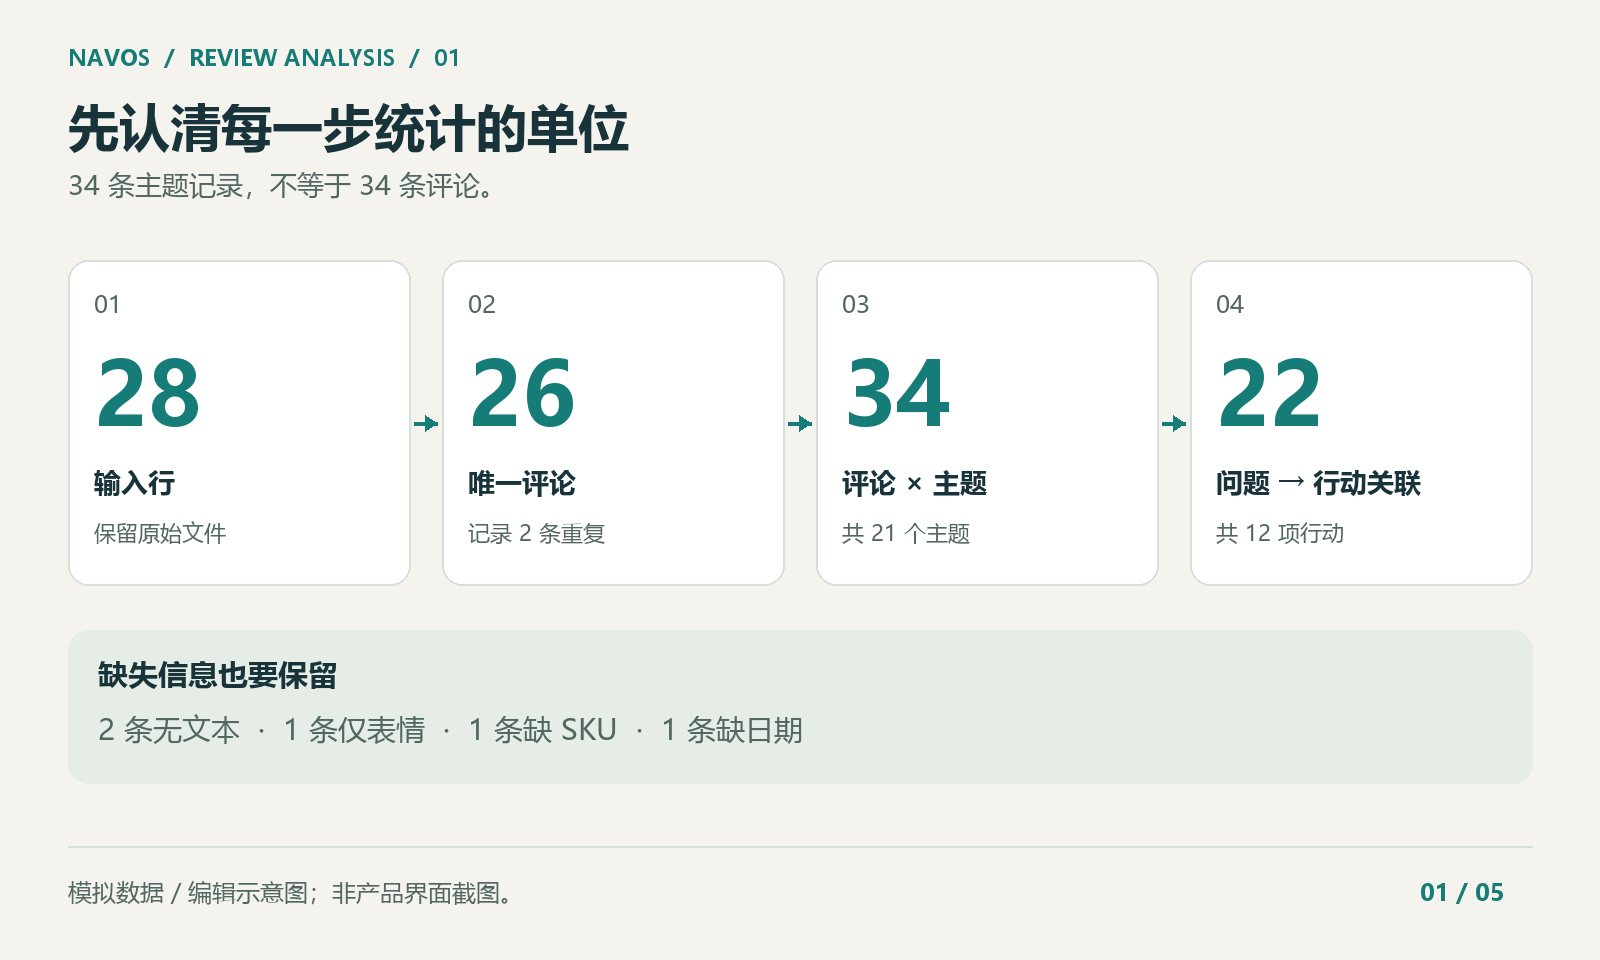Click the 共 12 项行动 caption
This screenshot has height=960, width=1600.
click(x=1280, y=534)
